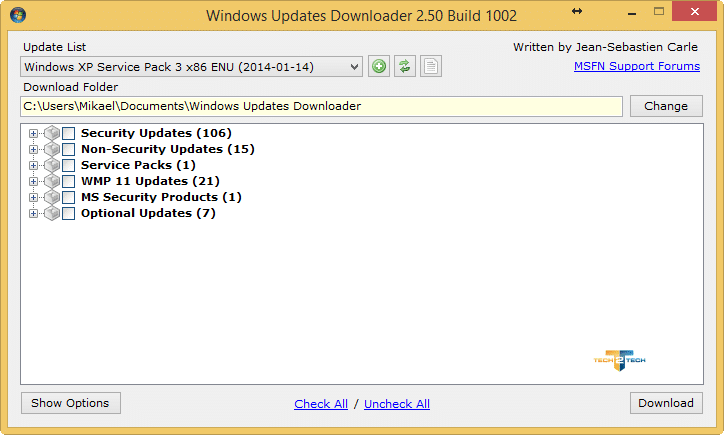The width and height of the screenshot is (724, 435).
Task: Check the Optional Updates (7) checkbox
Action: click(x=68, y=213)
